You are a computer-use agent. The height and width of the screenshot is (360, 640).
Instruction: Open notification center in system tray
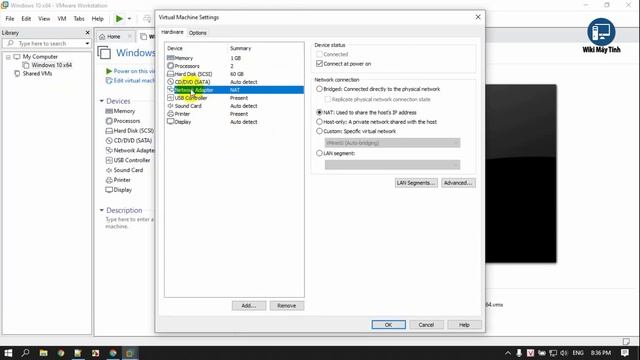(624, 353)
